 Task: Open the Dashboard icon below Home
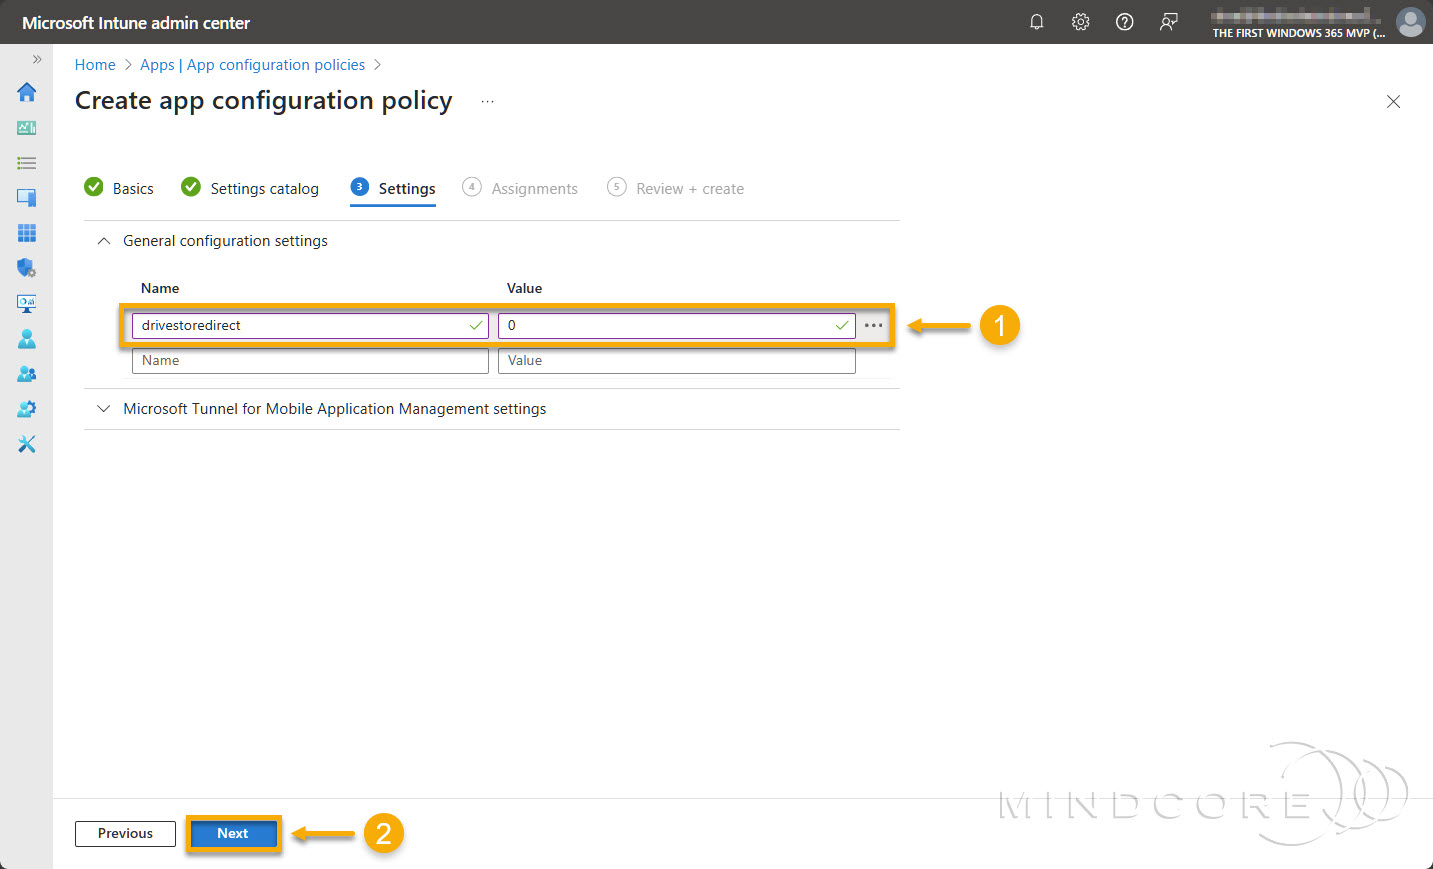click(x=26, y=127)
